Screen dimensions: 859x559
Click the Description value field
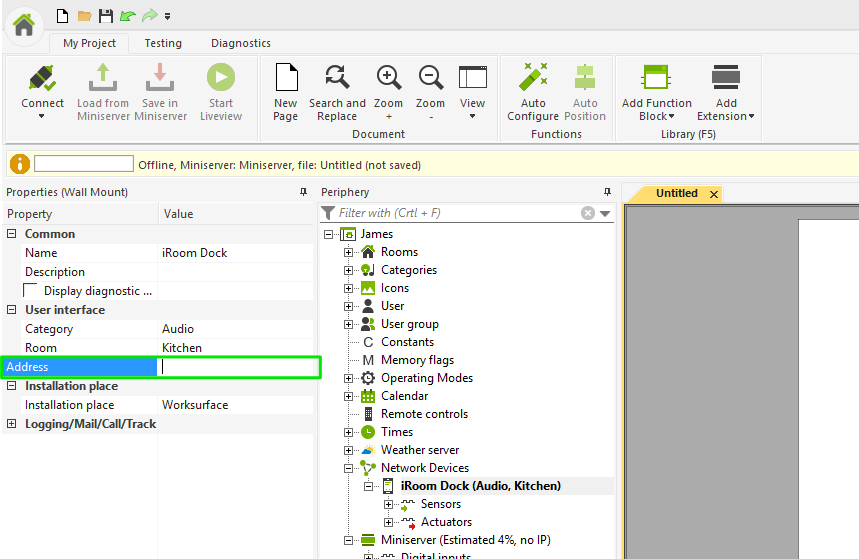pyautogui.click(x=235, y=272)
